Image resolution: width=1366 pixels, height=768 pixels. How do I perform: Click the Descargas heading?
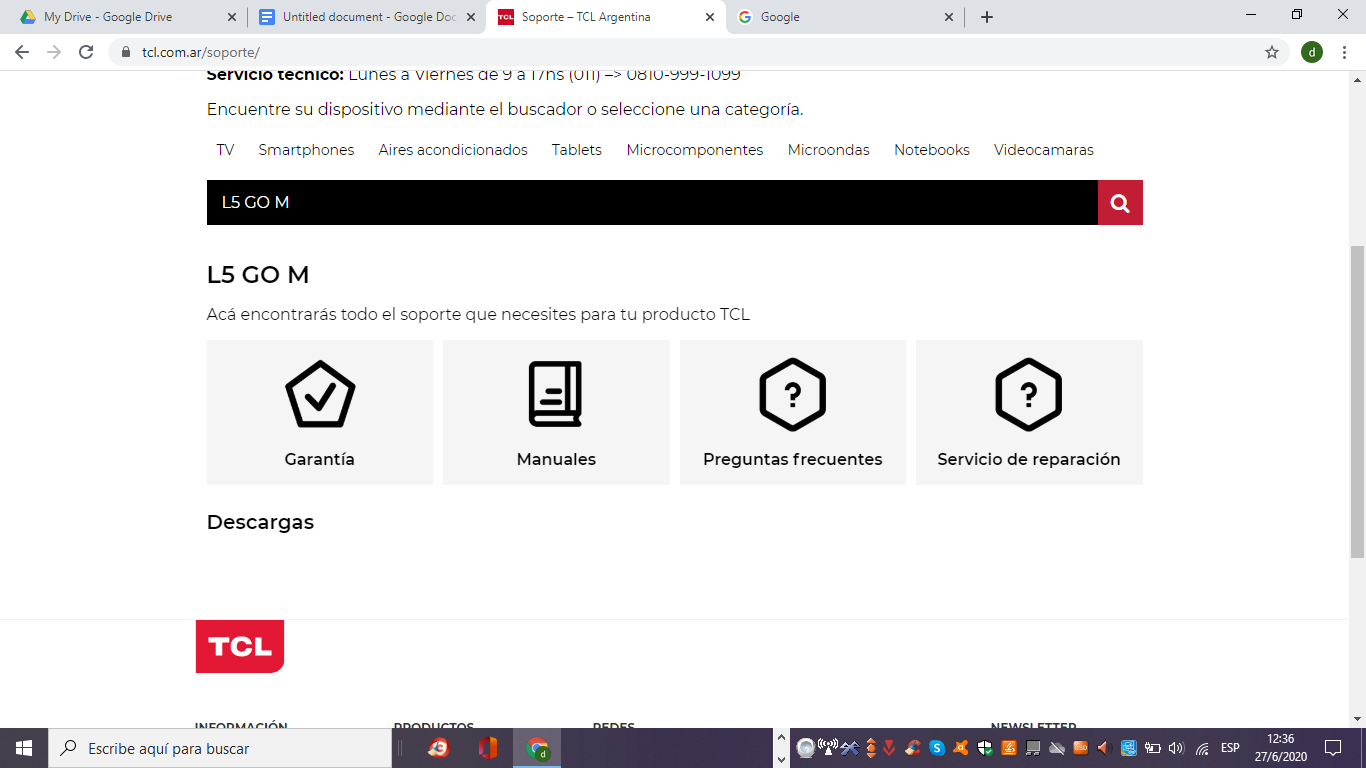click(260, 523)
